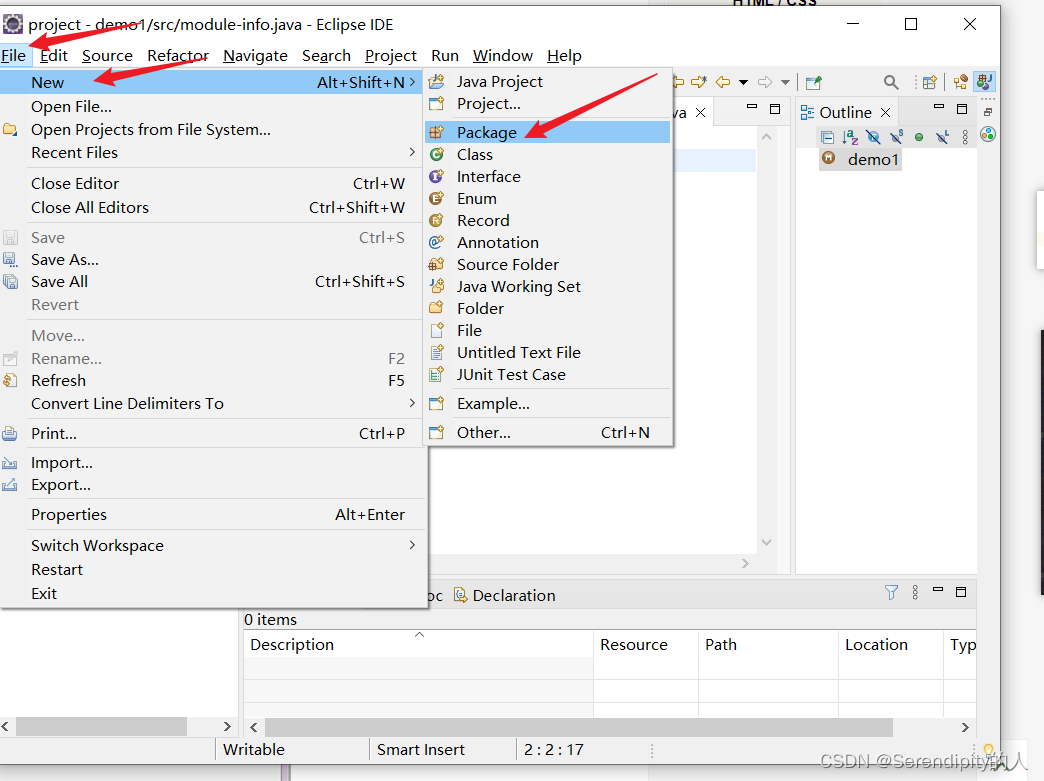Screen dimensions: 1044x781
Task: Click the File icon in New submenu
Action: click(437, 330)
